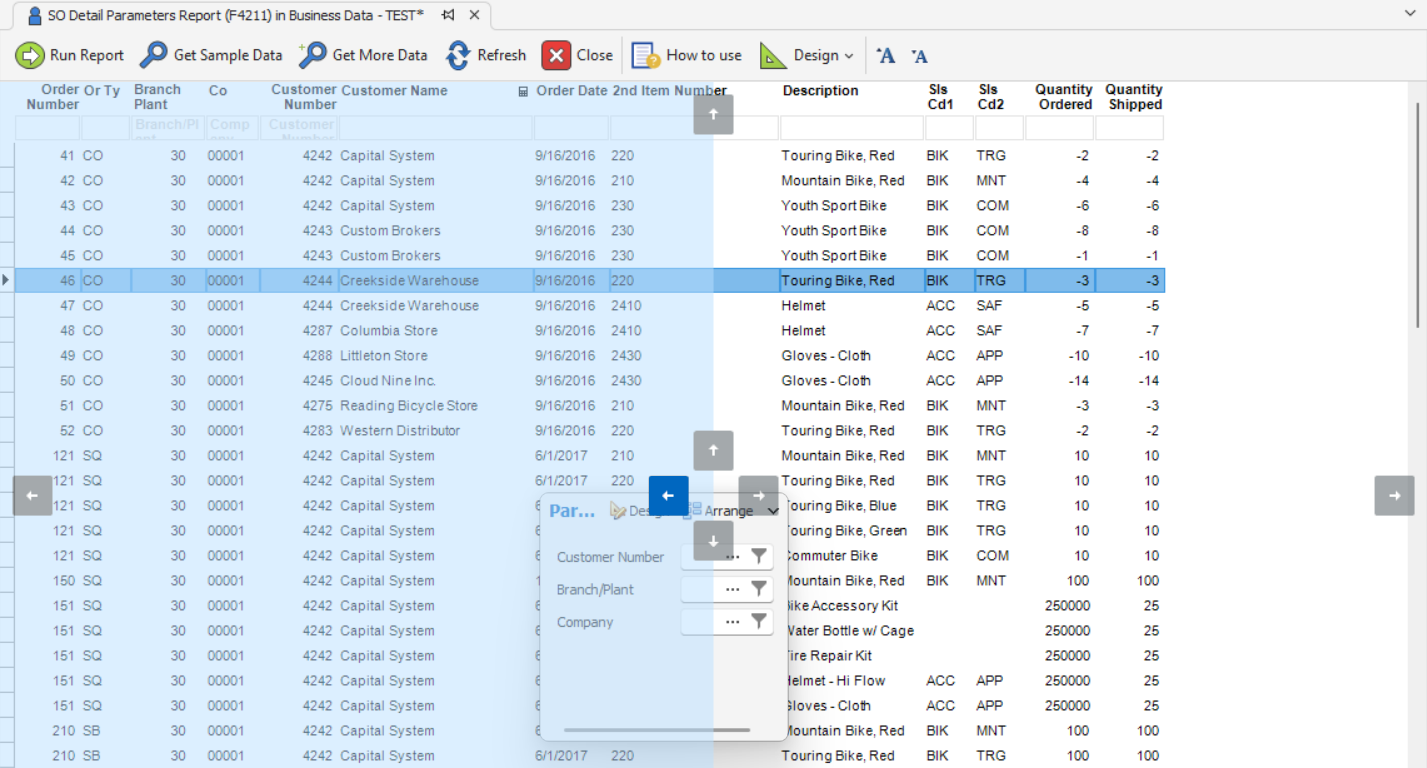Open the ellipsis lookup for Customer Number
The width and height of the screenshot is (1427, 768).
pyautogui.click(x=733, y=556)
